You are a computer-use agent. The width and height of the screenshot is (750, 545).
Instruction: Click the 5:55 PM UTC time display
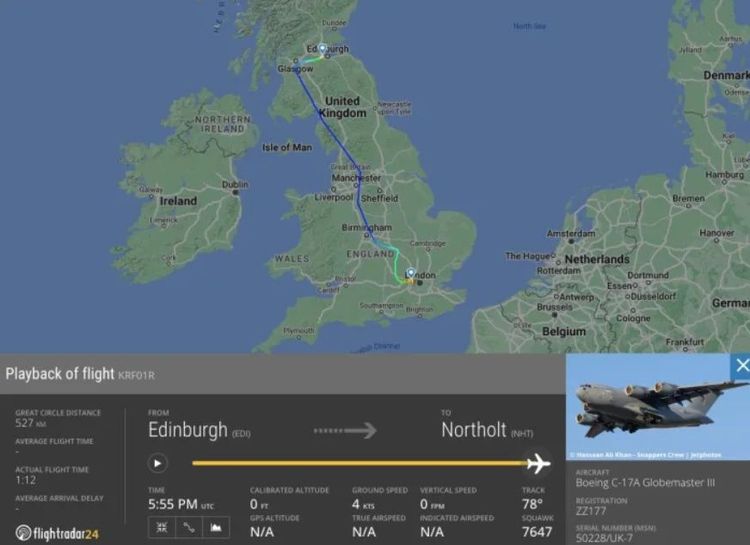[181, 504]
